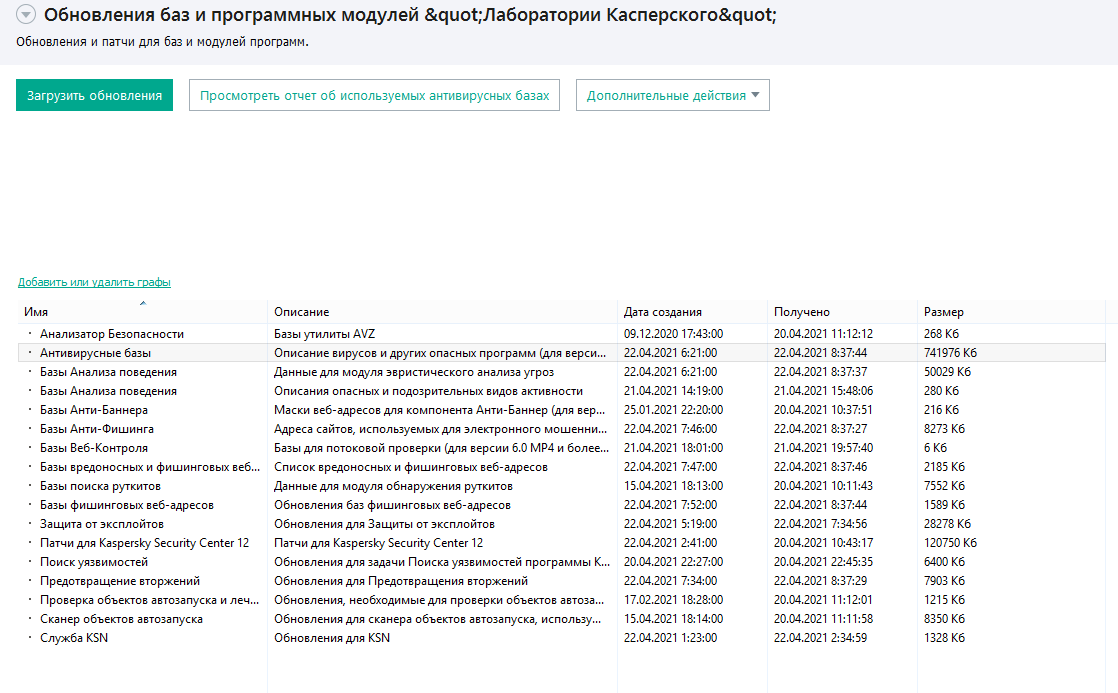Select row Описания опасных и подозрительных видов активности

[x=562, y=391]
